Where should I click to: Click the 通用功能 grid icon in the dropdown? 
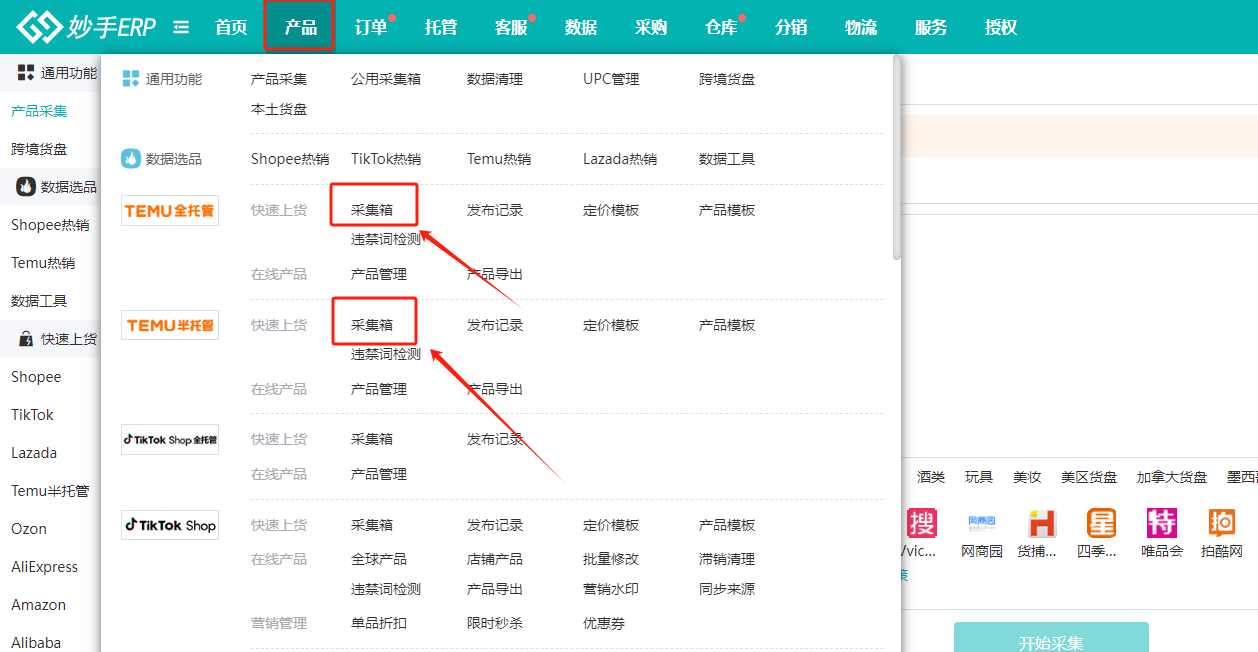131,79
